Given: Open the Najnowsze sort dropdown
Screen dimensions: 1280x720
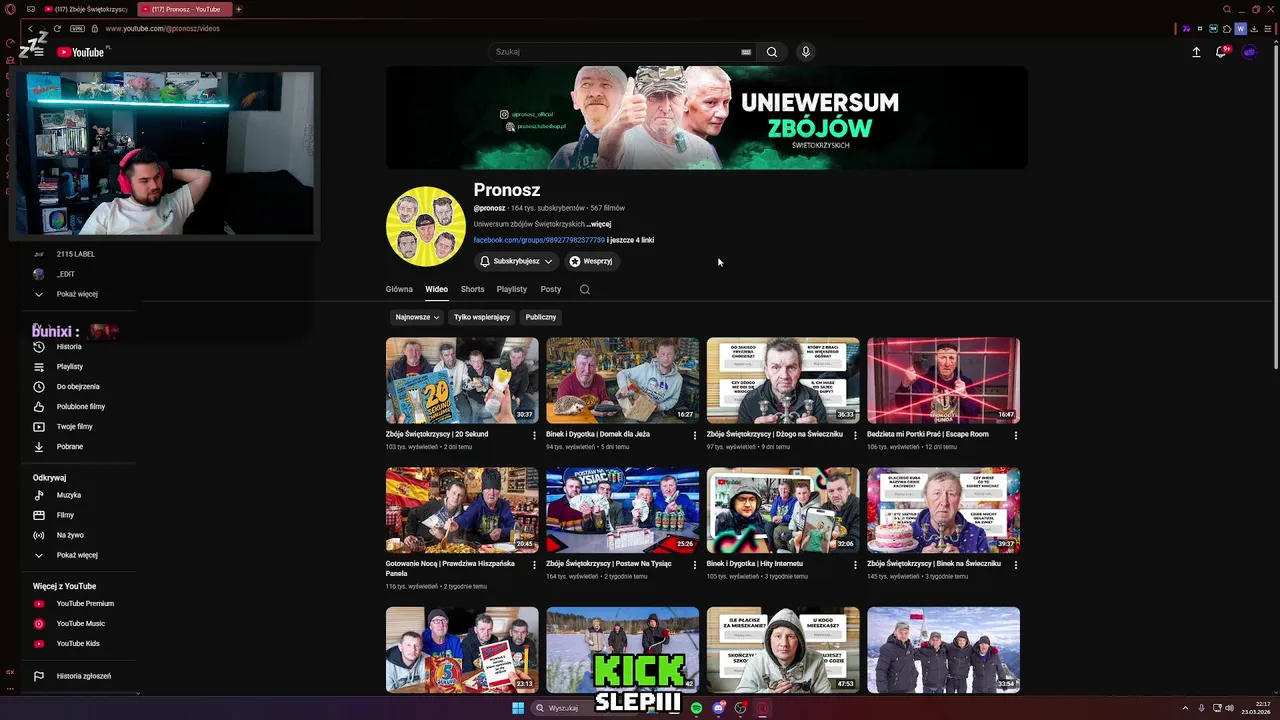Looking at the screenshot, I should pos(417,317).
